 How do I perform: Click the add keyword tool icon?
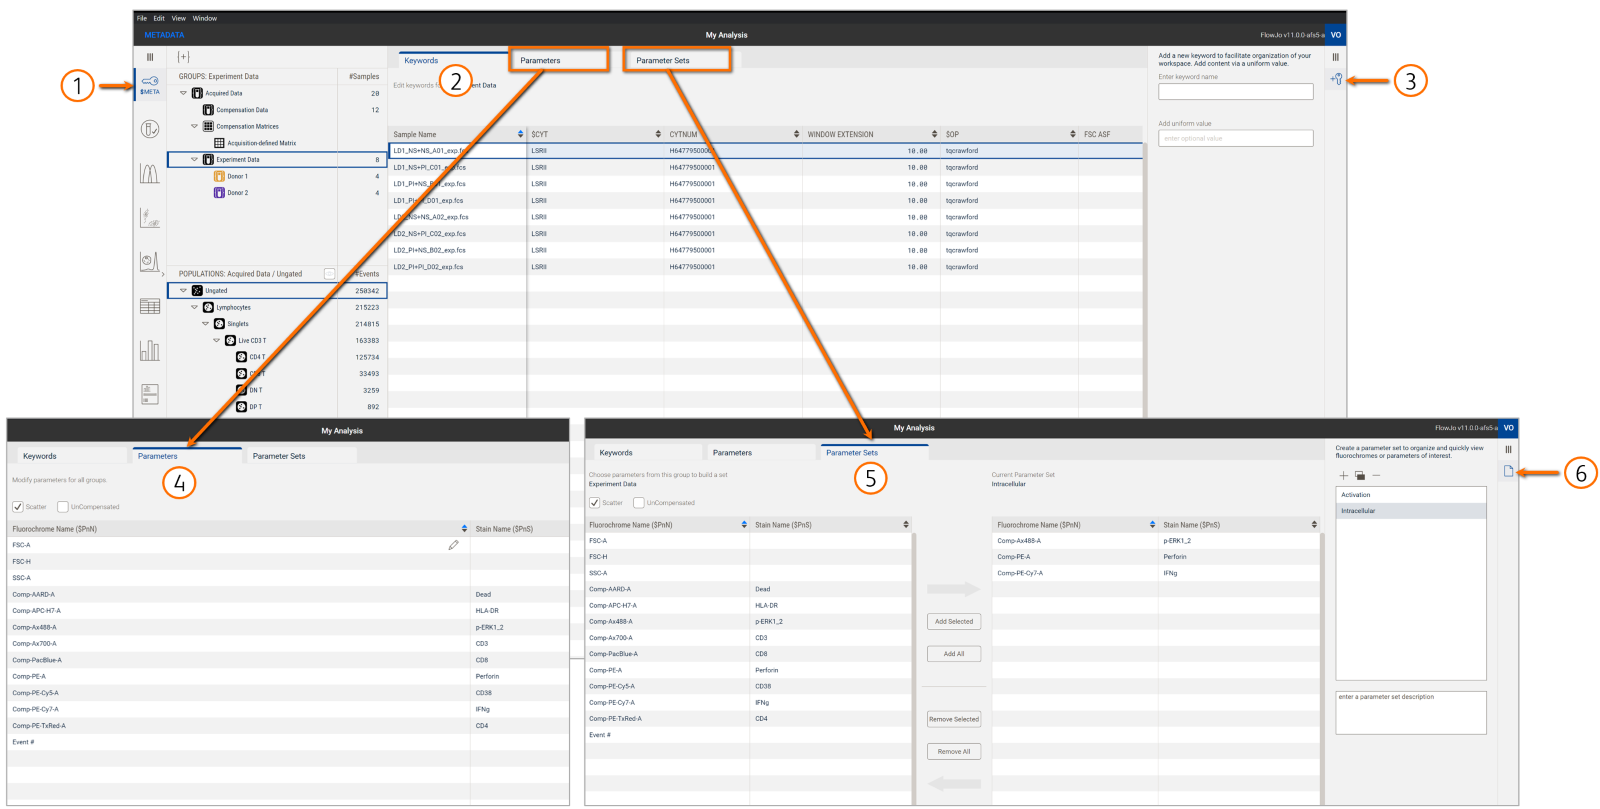pyautogui.click(x=1336, y=79)
